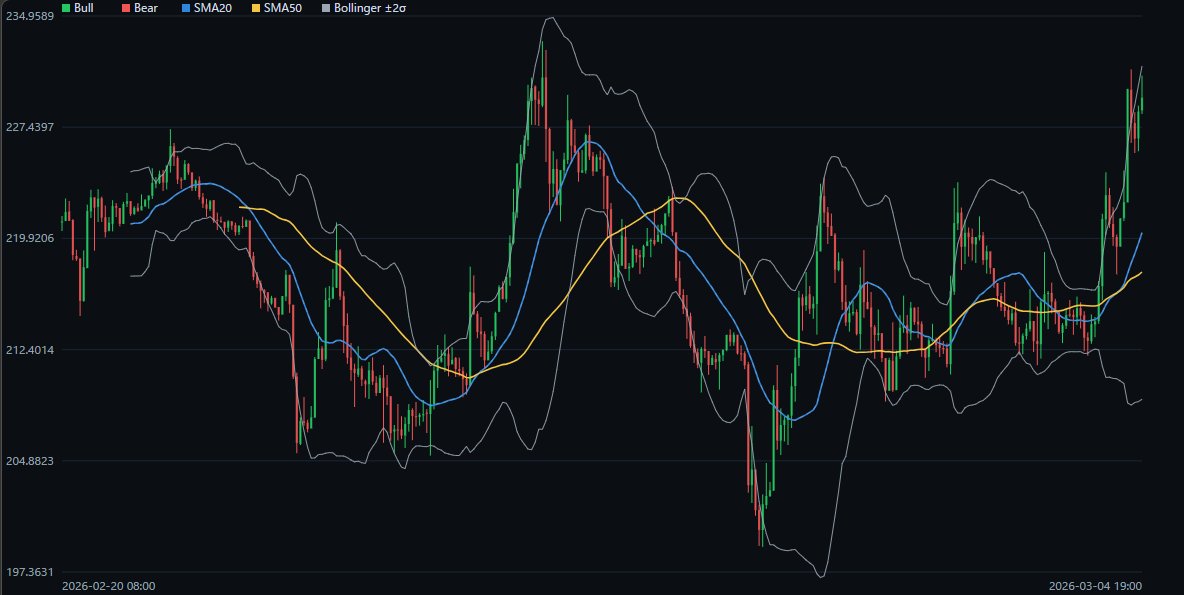Viewport: 1184px width, 595px height.
Task: Click the green Bull legend swatch
Action: [x=66, y=8]
